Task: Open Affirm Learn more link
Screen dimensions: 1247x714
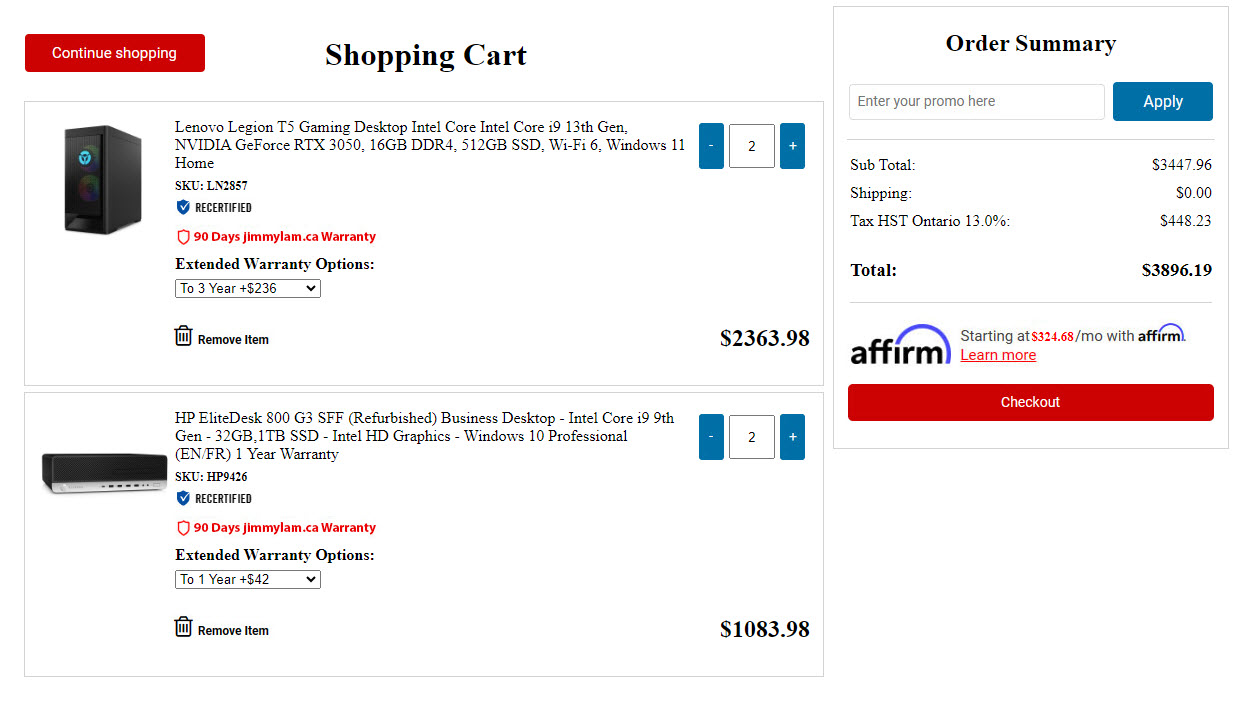Action: [x=998, y=355]
